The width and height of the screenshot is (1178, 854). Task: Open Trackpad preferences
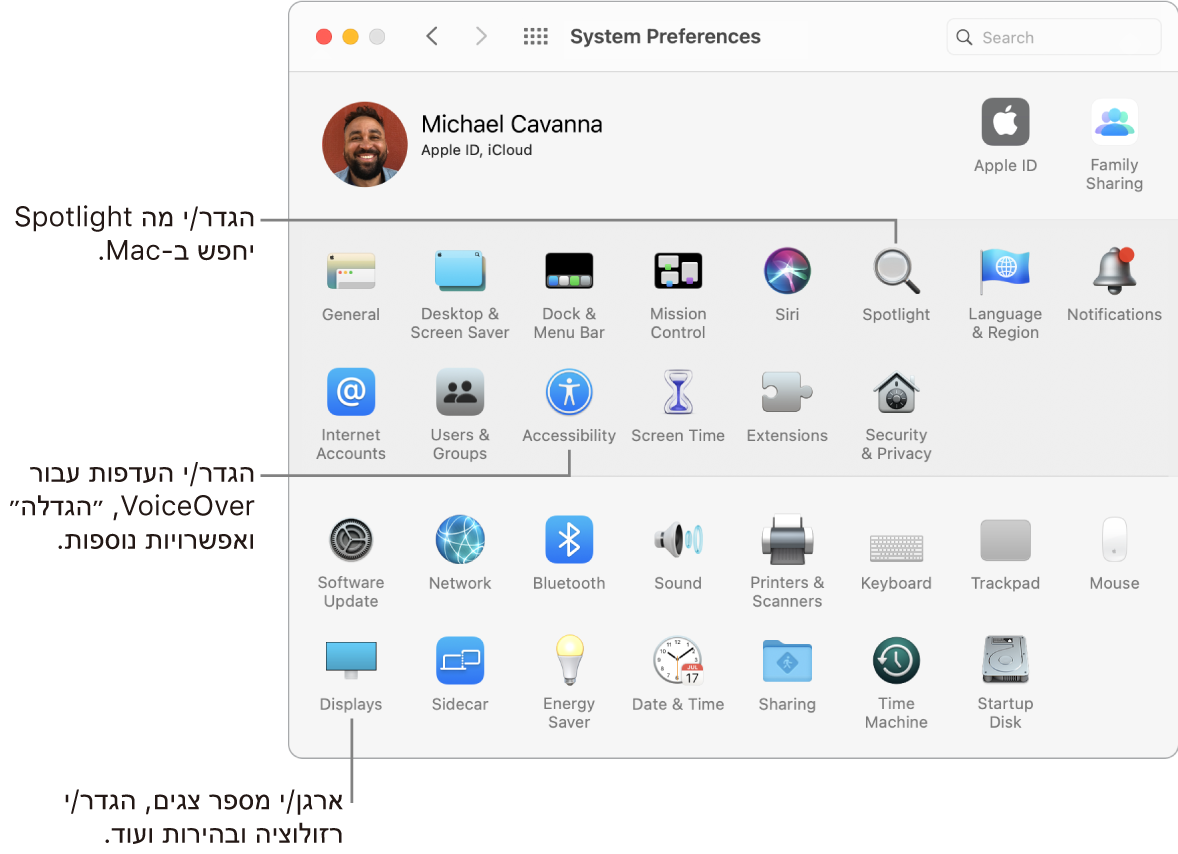[1005, 540]
